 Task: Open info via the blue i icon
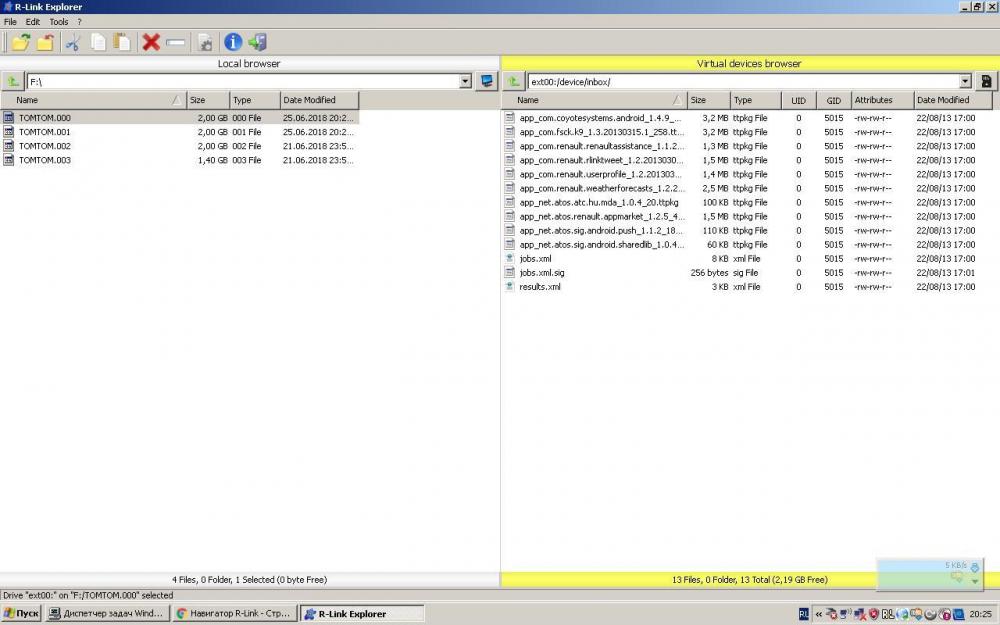click(x=233, y=42)
